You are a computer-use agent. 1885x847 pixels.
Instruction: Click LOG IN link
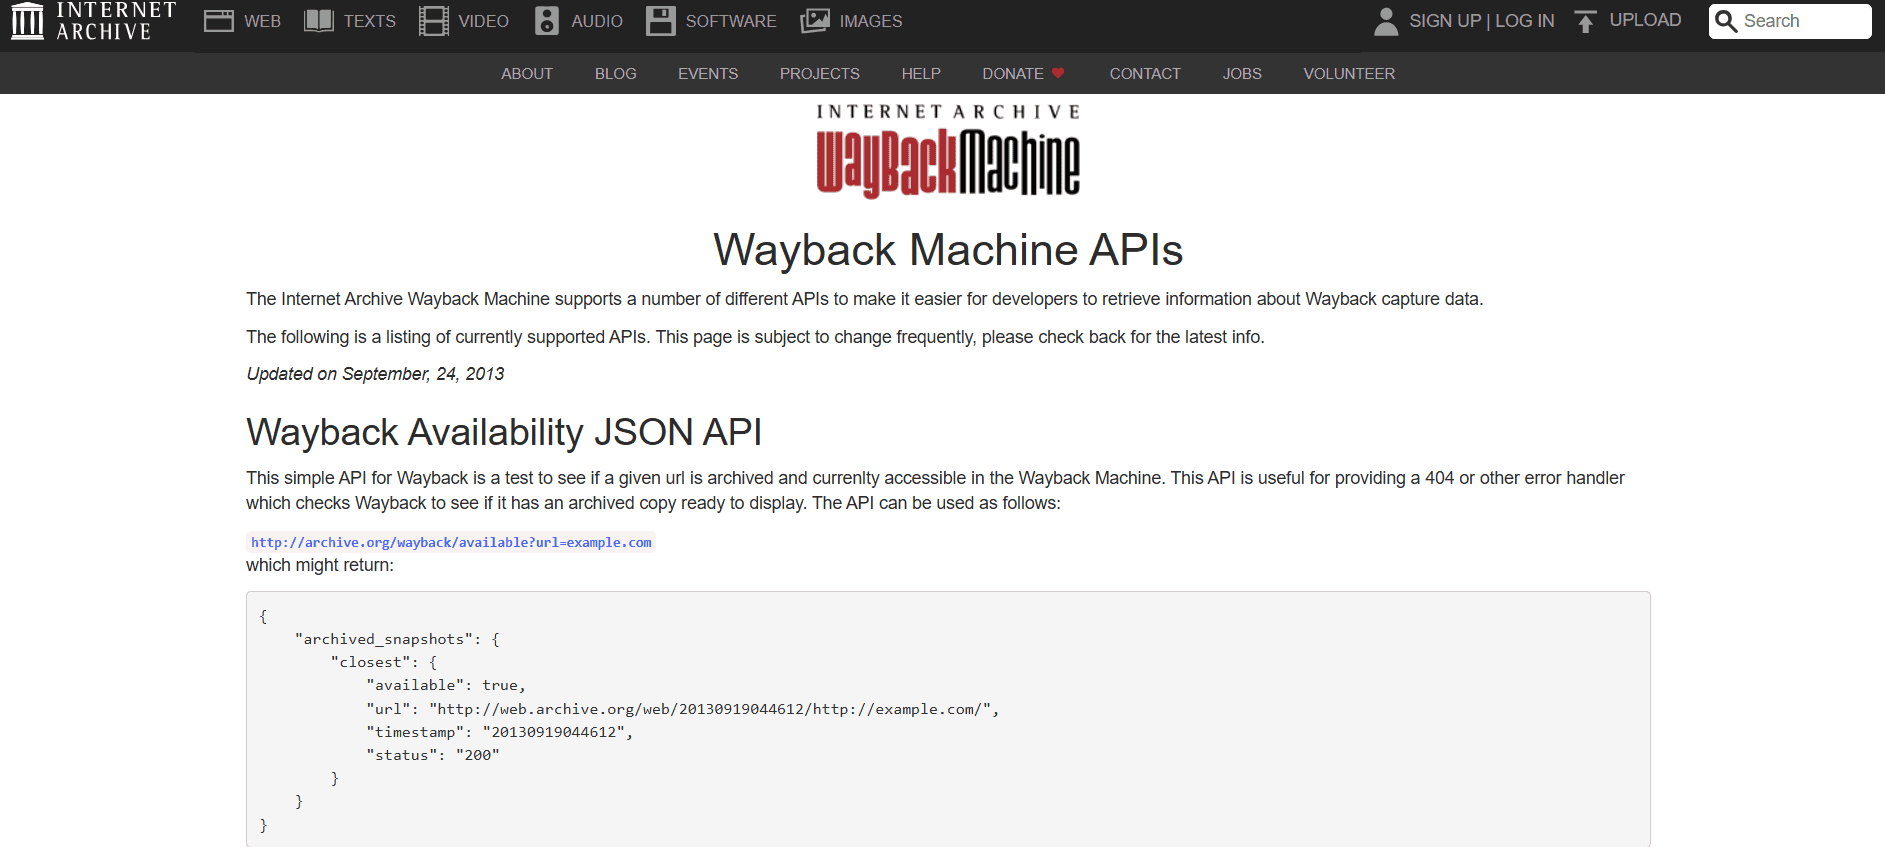pos(1525,21)
